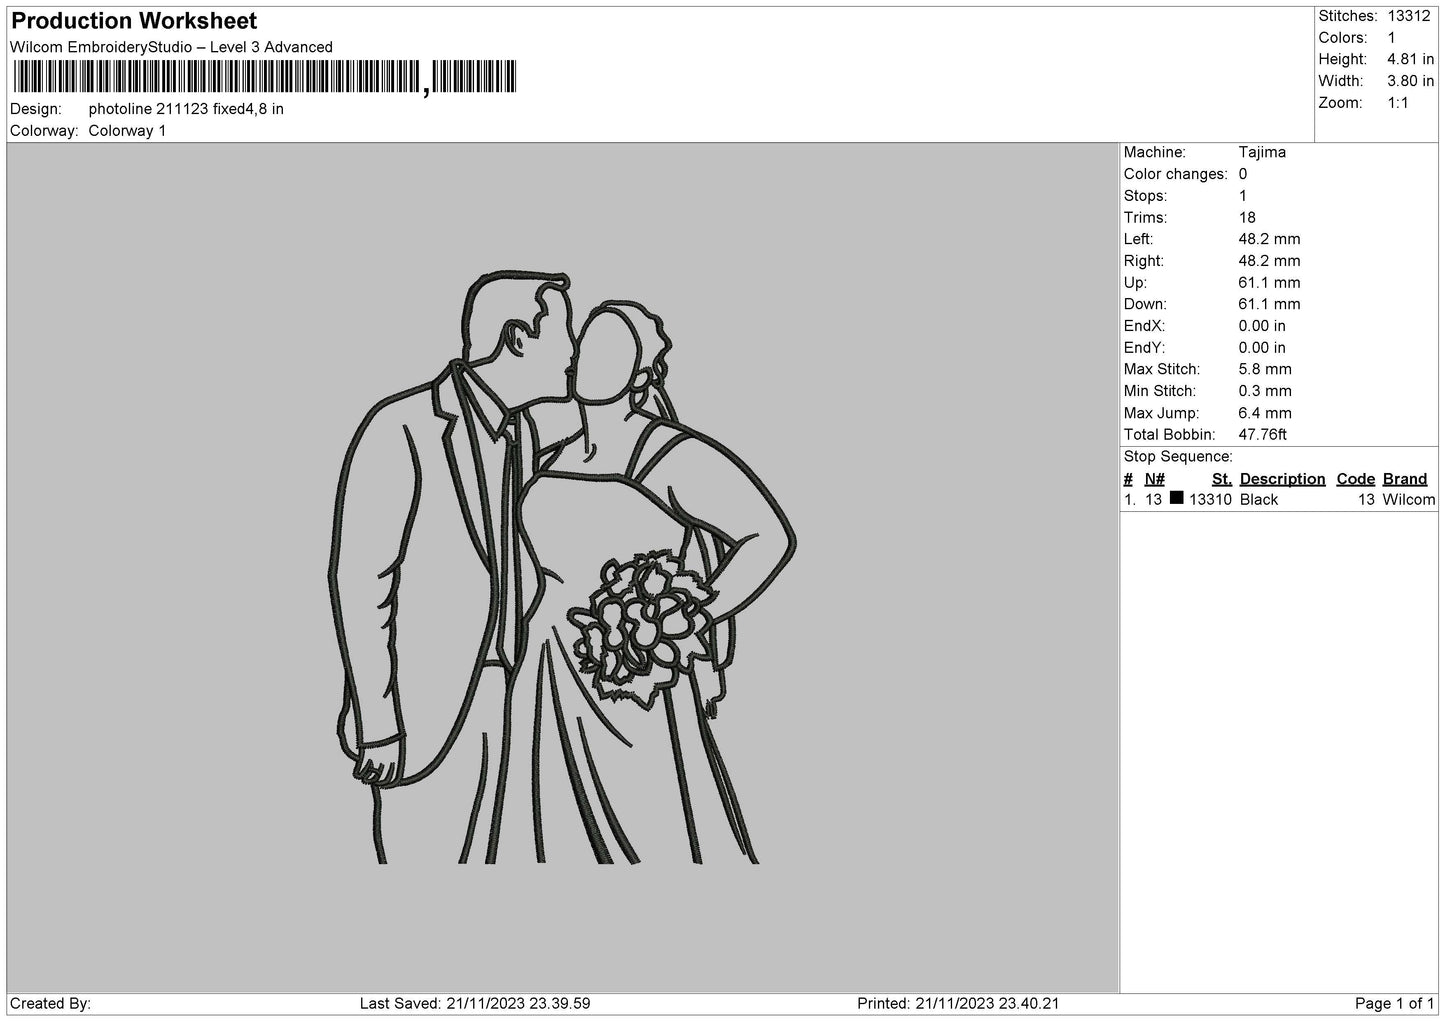Click the Total Bobbin value 47.76ft
Viewport: 1445px width, 1021px height.
pyautogui.click(x=1263, y=434)
